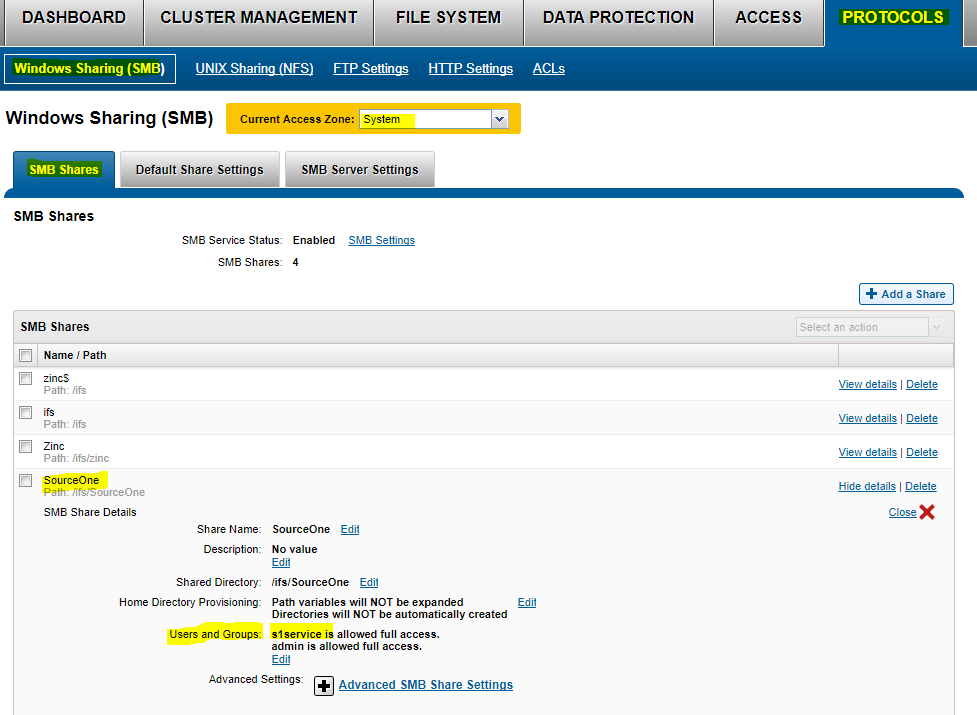Open UNIX Sharing (NFS) settings
Viewport: 977px width, 715px height.
pos(254,68)
